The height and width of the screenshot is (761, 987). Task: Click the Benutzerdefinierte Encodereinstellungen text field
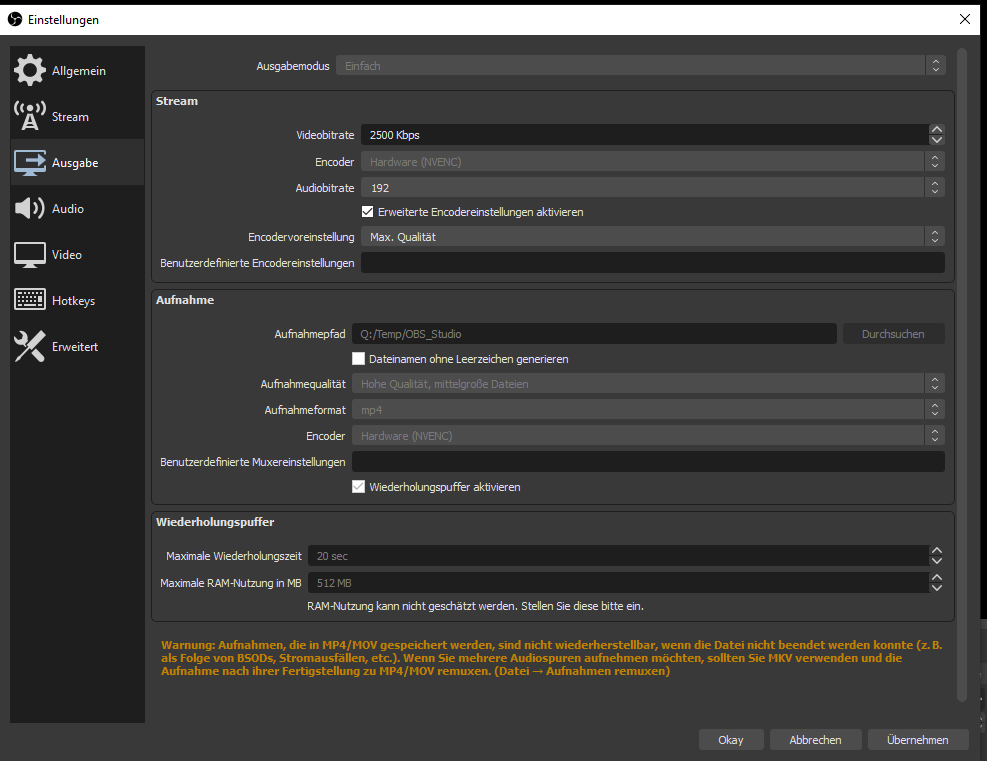point(652,263)
